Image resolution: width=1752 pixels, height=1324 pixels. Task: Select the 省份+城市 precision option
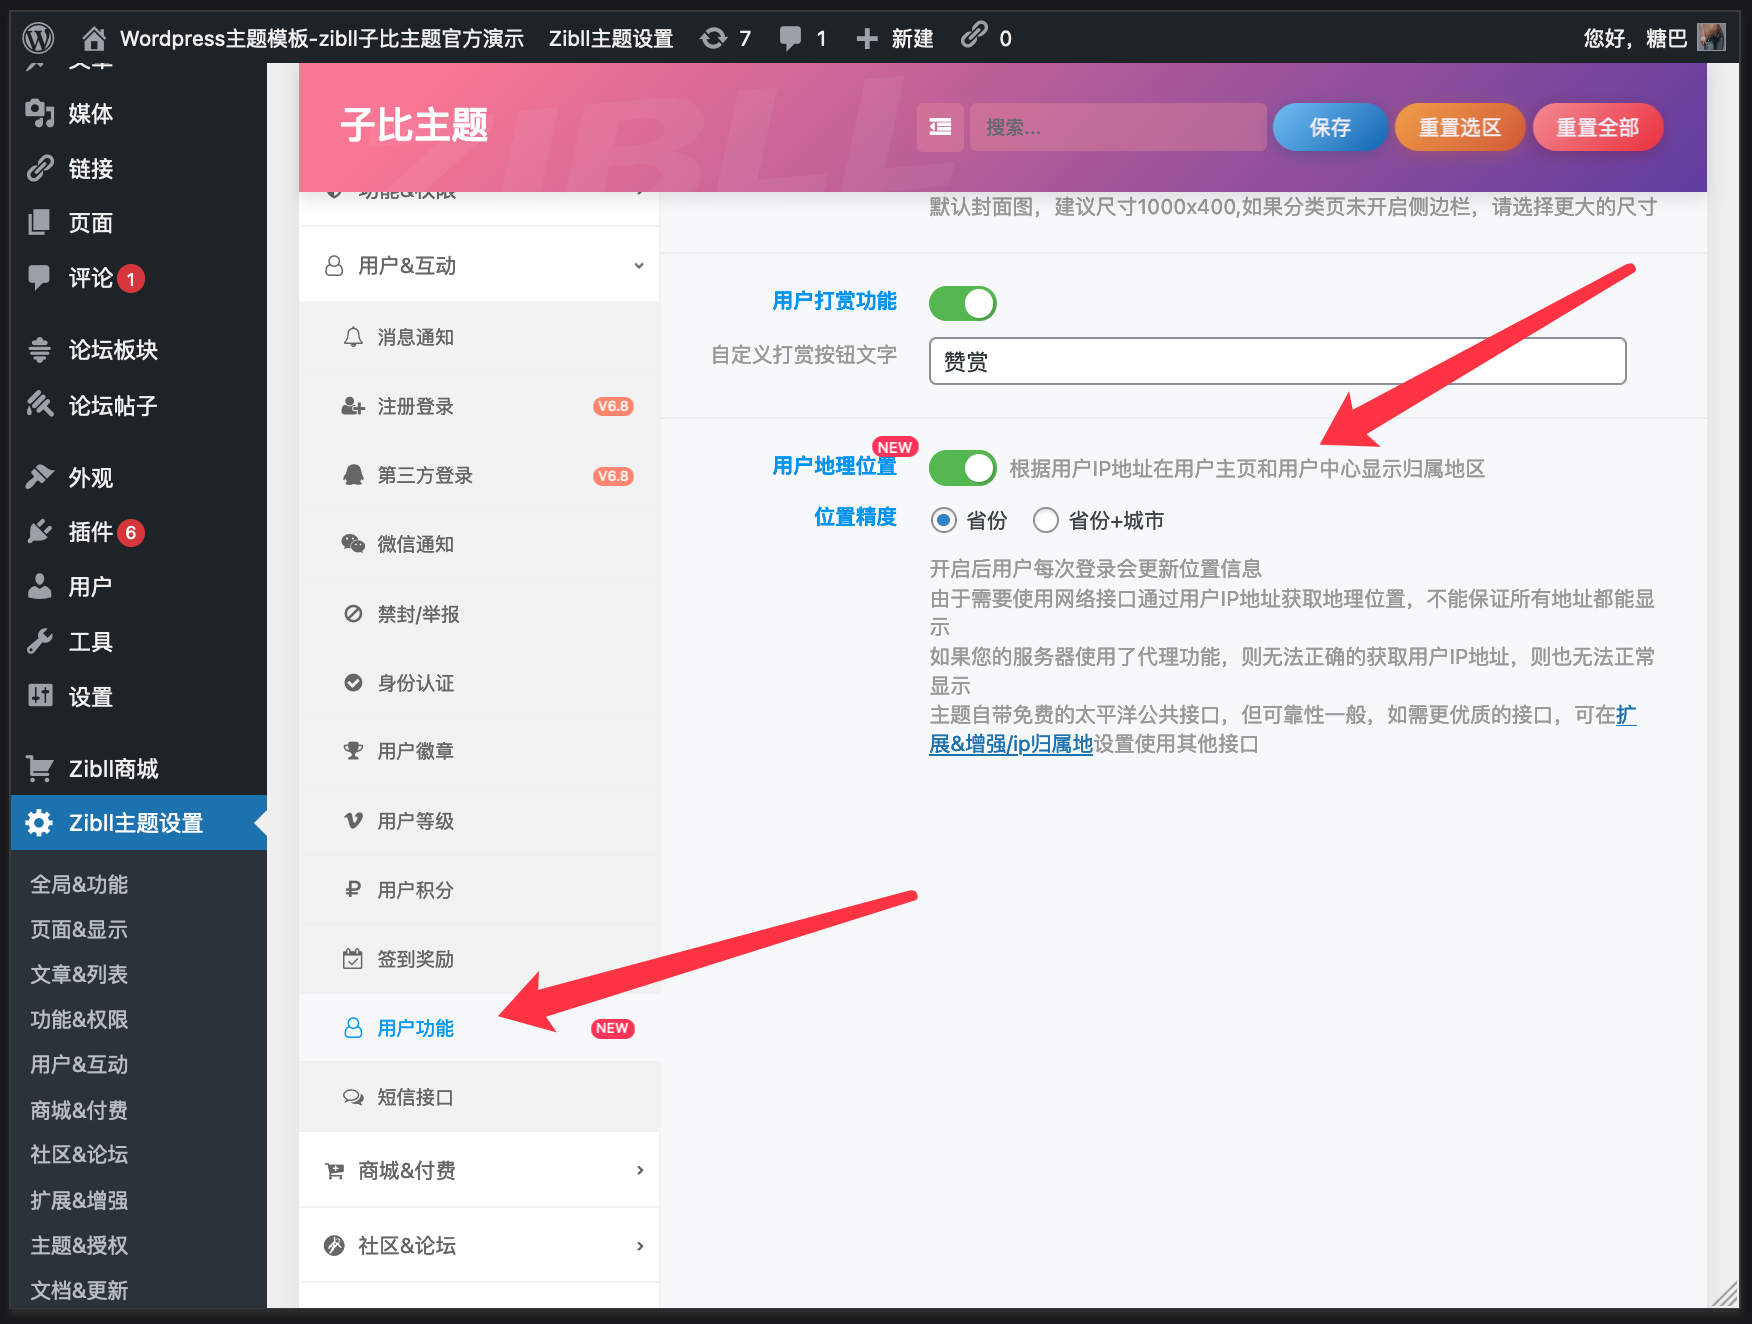coord(1046,520)
